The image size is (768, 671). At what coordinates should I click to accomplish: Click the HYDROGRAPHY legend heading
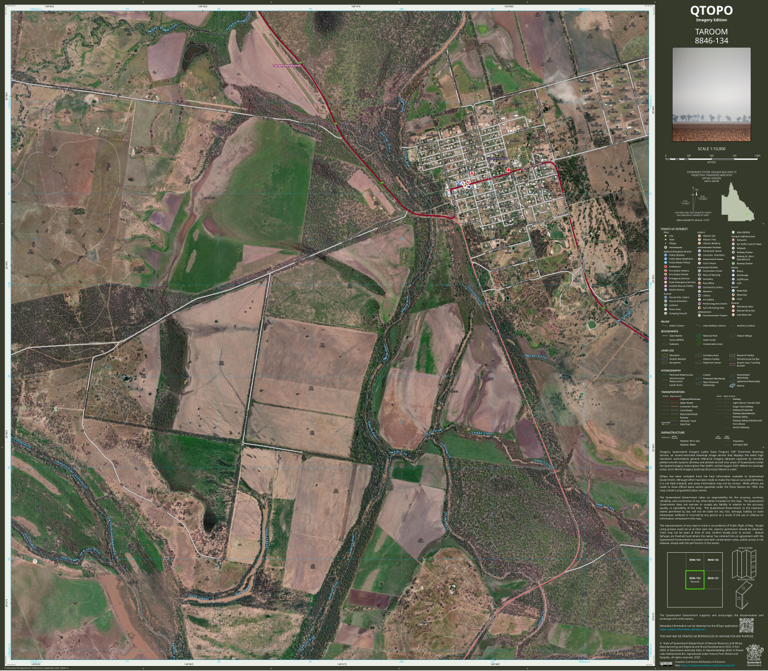click(x=671, y=371)
